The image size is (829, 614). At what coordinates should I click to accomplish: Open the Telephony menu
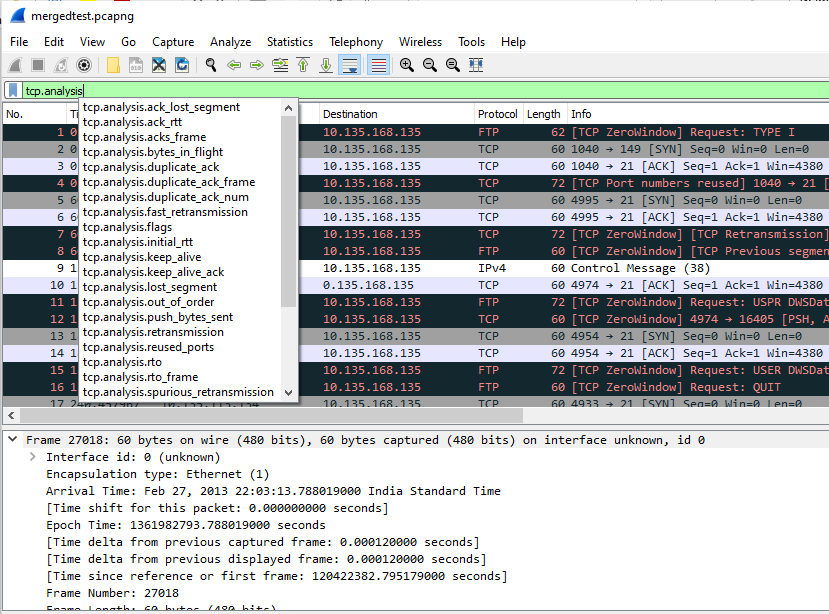[356, 42]
